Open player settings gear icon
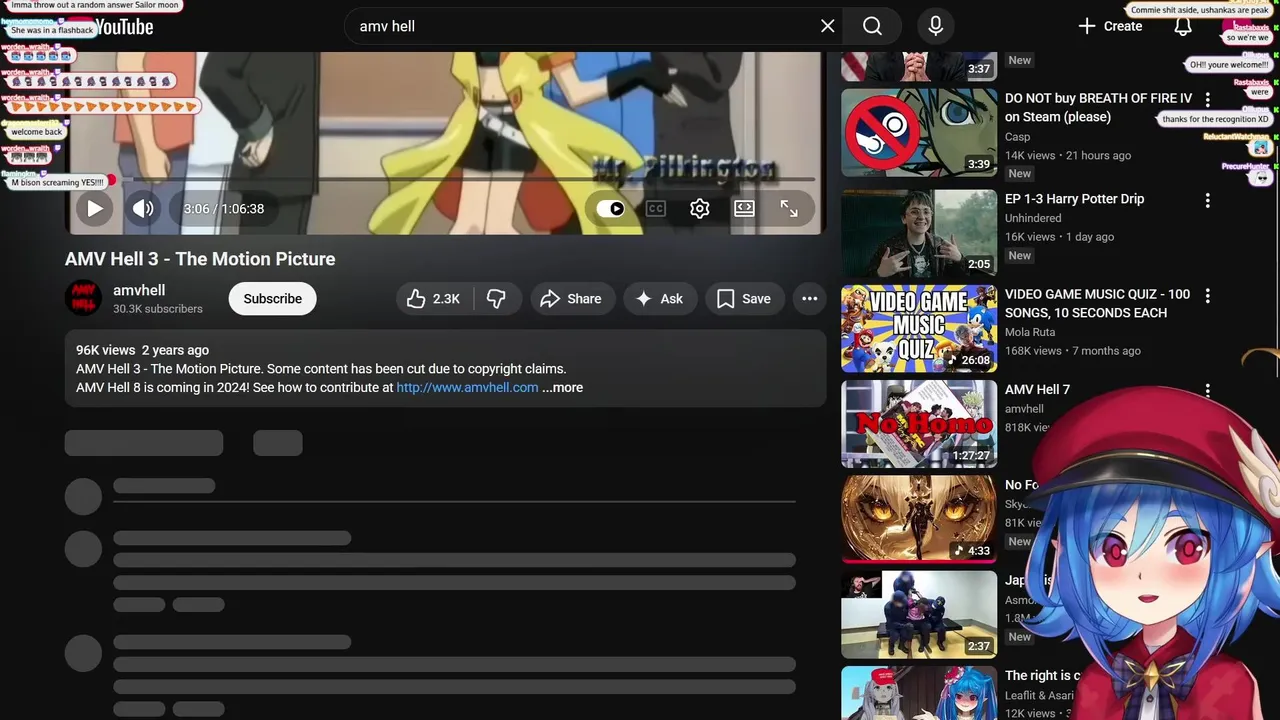The image size is (1280, 720). point(700,208)
